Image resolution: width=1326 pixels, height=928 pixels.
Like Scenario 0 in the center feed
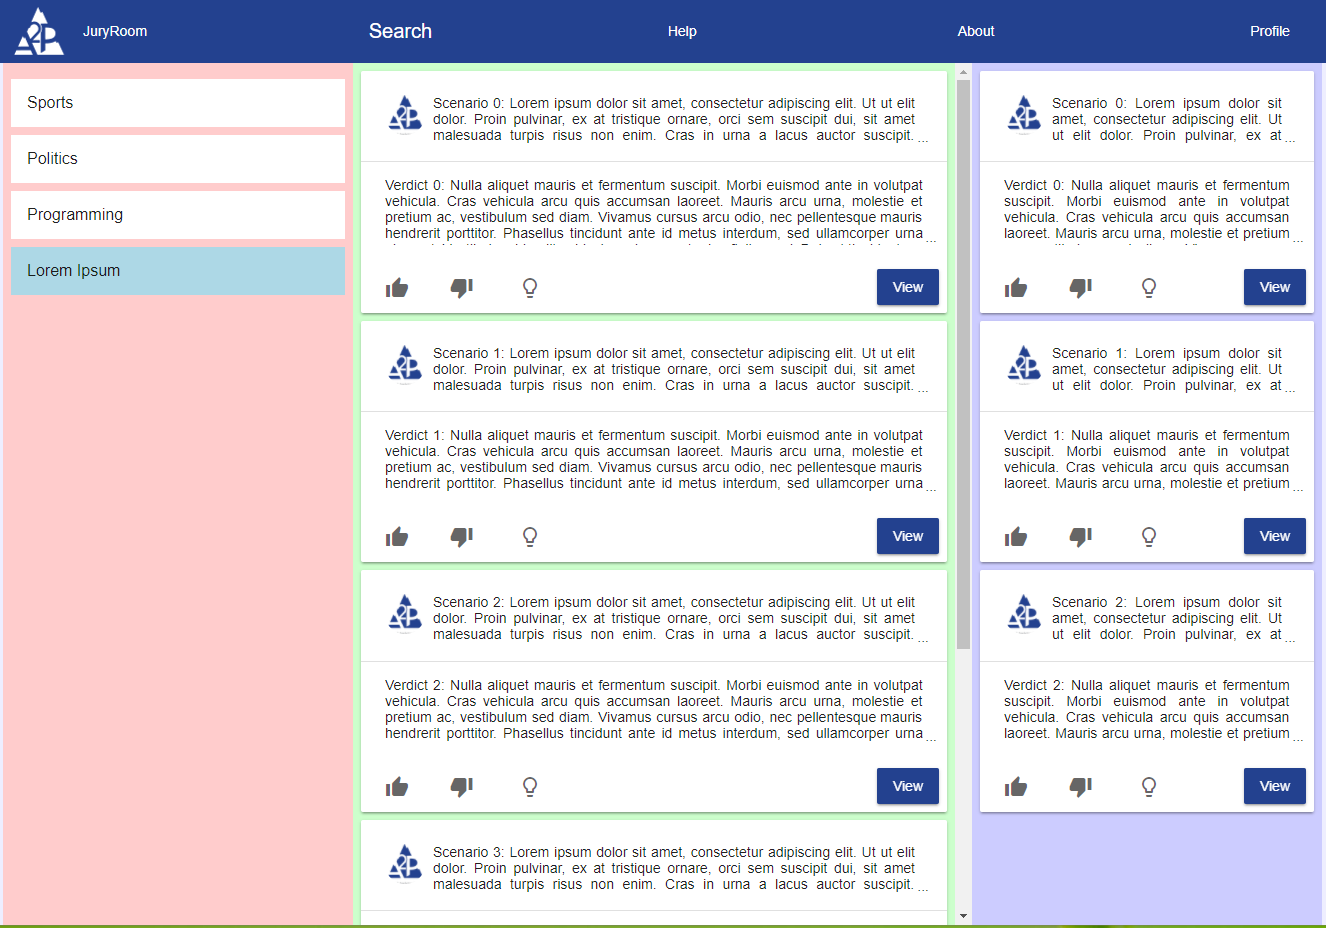click(x=397, y=288)
